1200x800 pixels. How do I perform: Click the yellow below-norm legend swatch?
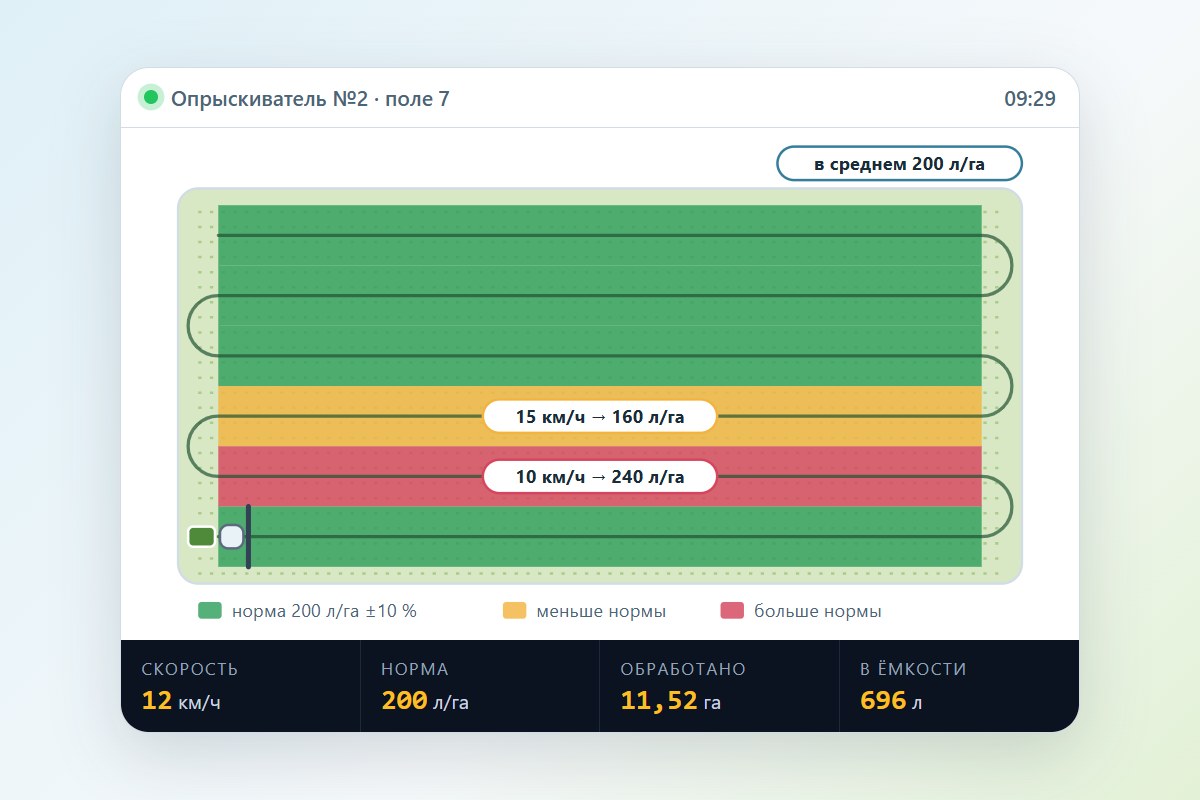tap(514, 611)
